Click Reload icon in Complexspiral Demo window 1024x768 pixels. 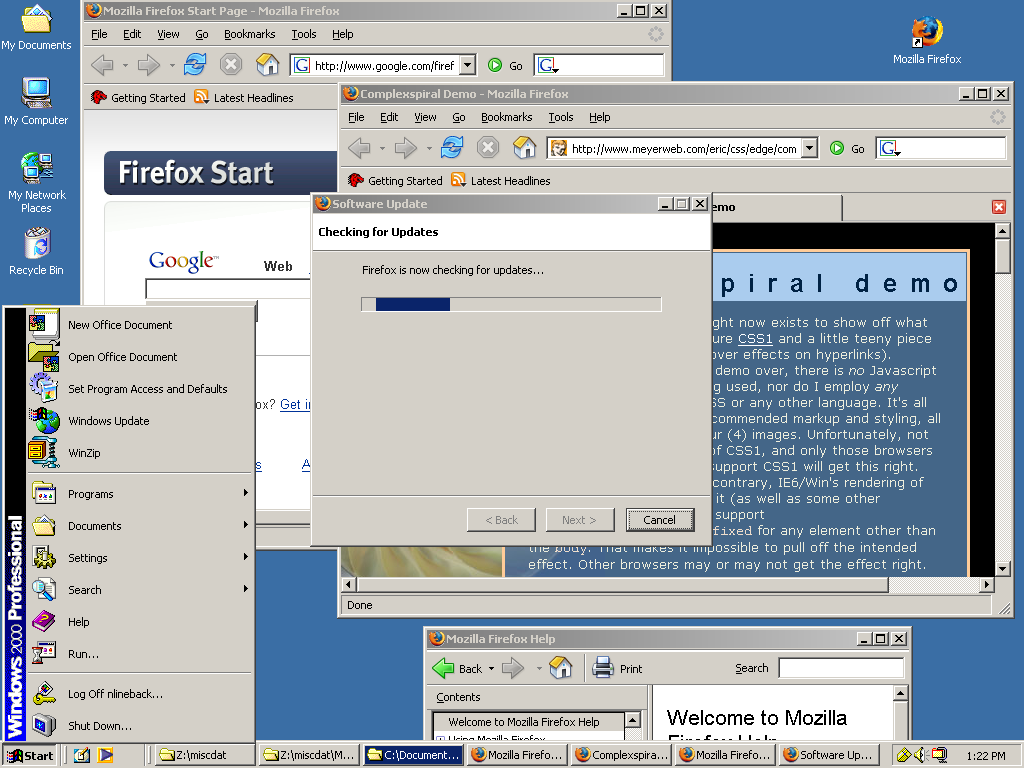pyautogui.click(x=452, y=148)
